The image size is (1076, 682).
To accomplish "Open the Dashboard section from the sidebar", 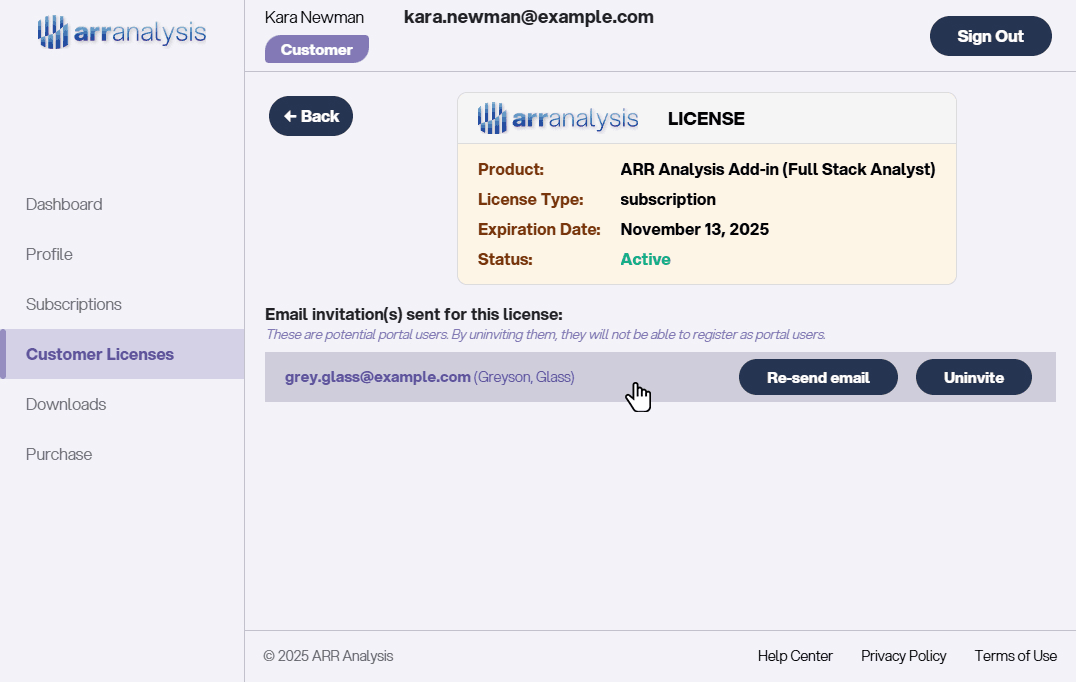I will coord(64,204).
